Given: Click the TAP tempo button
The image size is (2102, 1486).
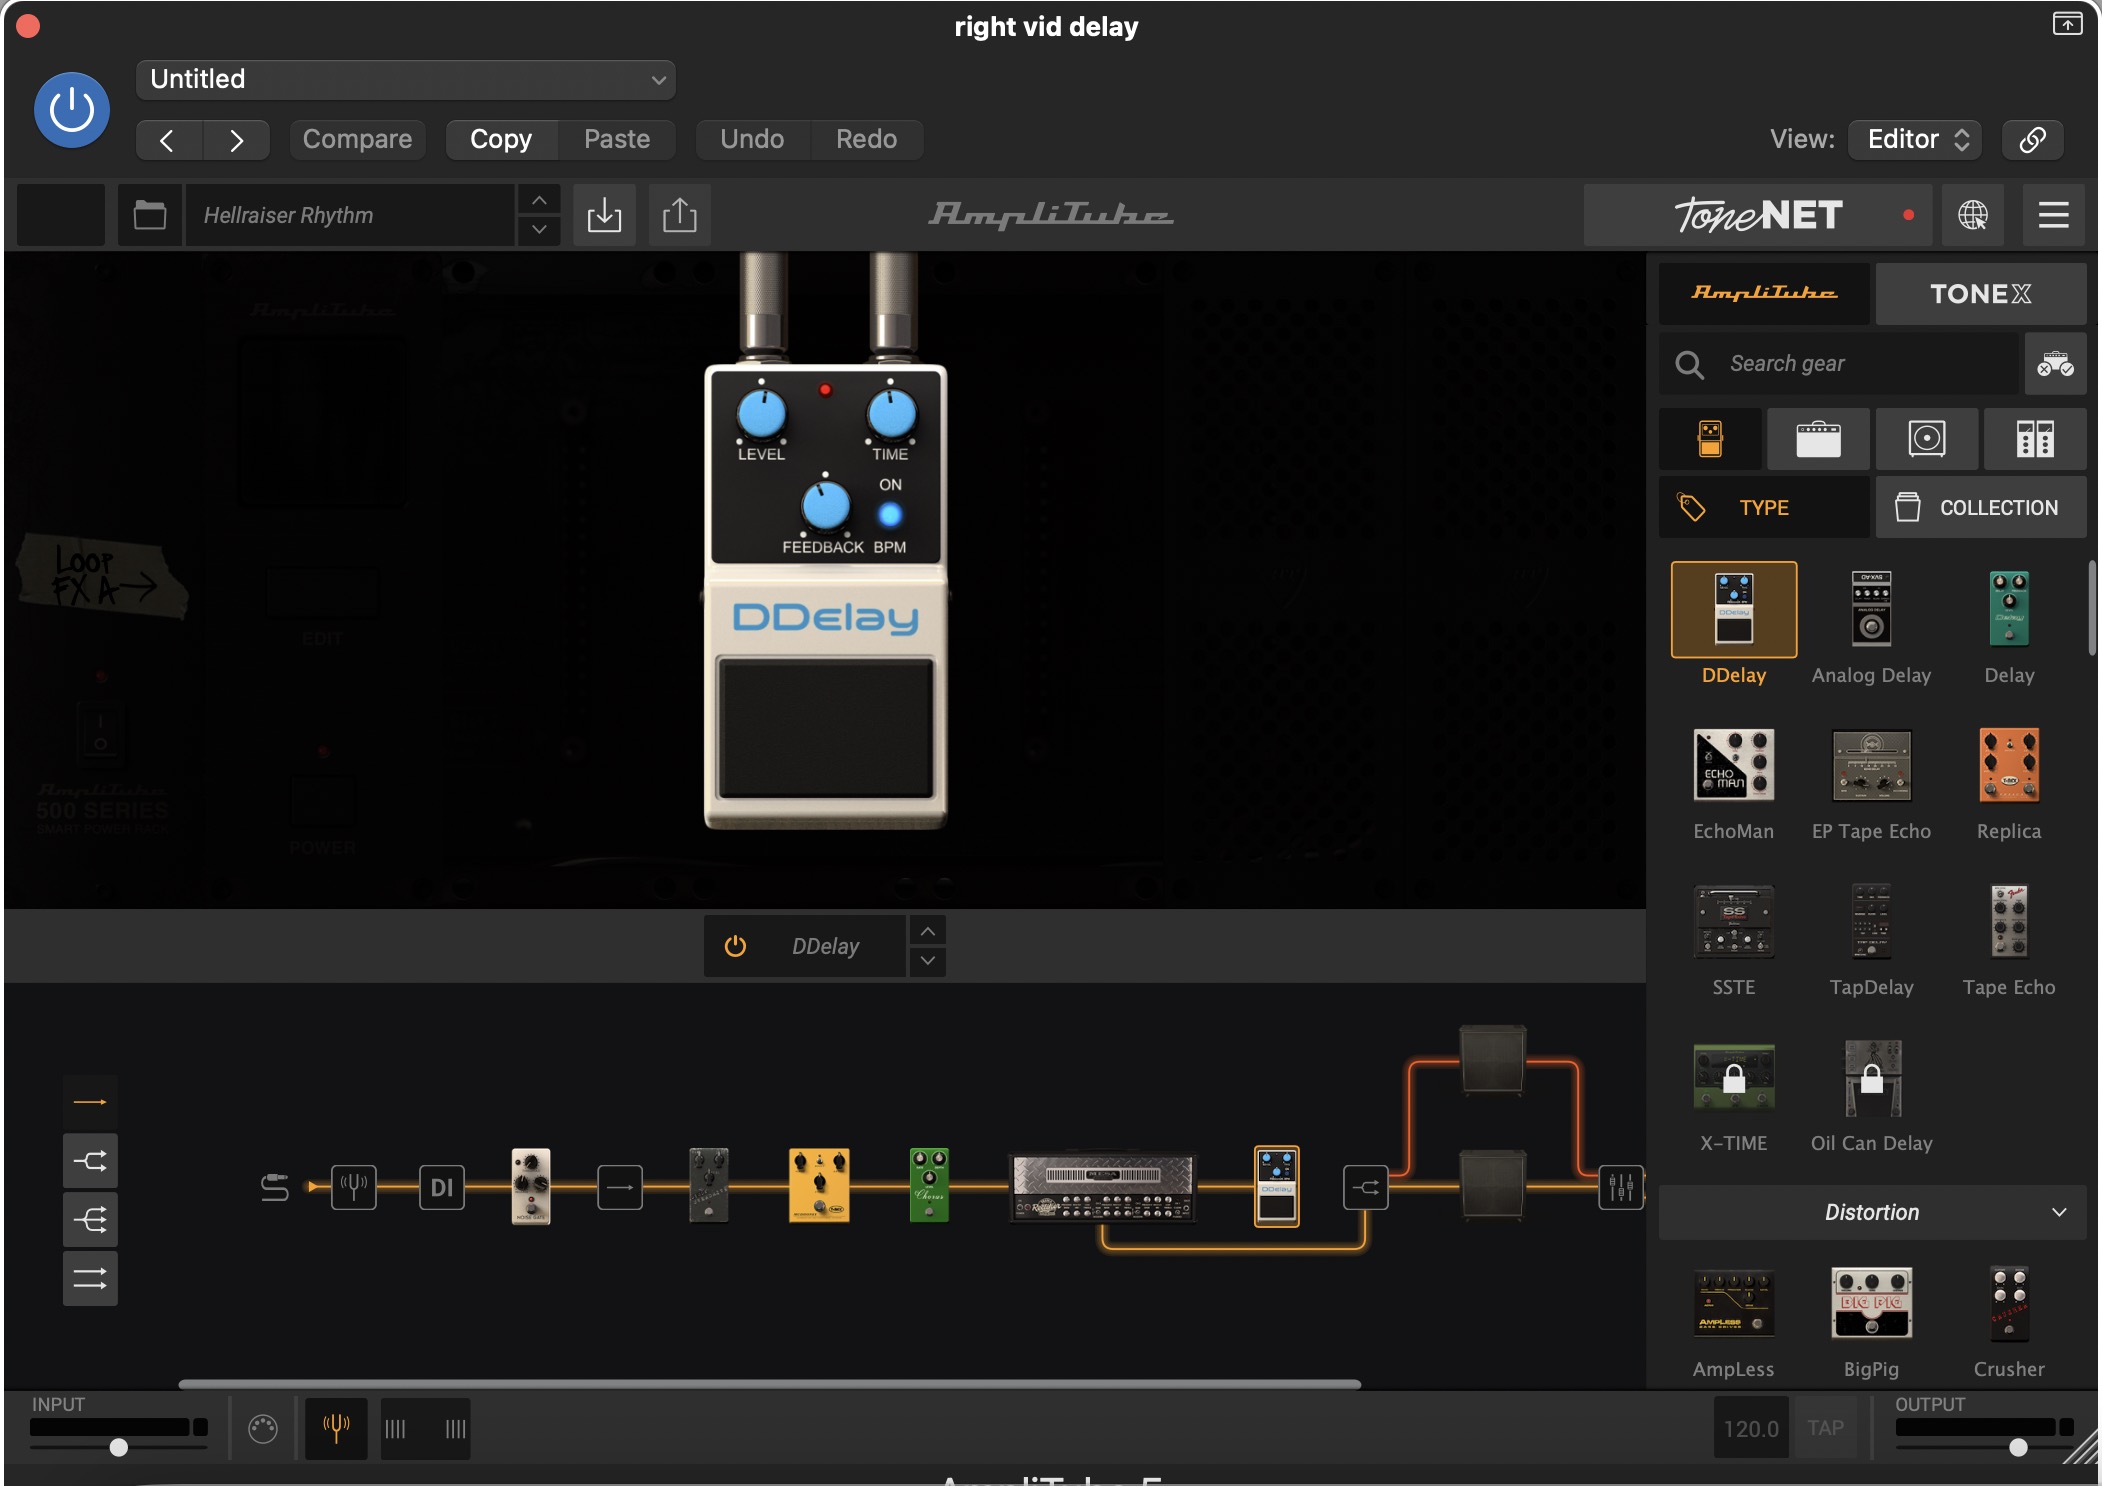Looking at the screenshot, I should click(1825, 1428).
